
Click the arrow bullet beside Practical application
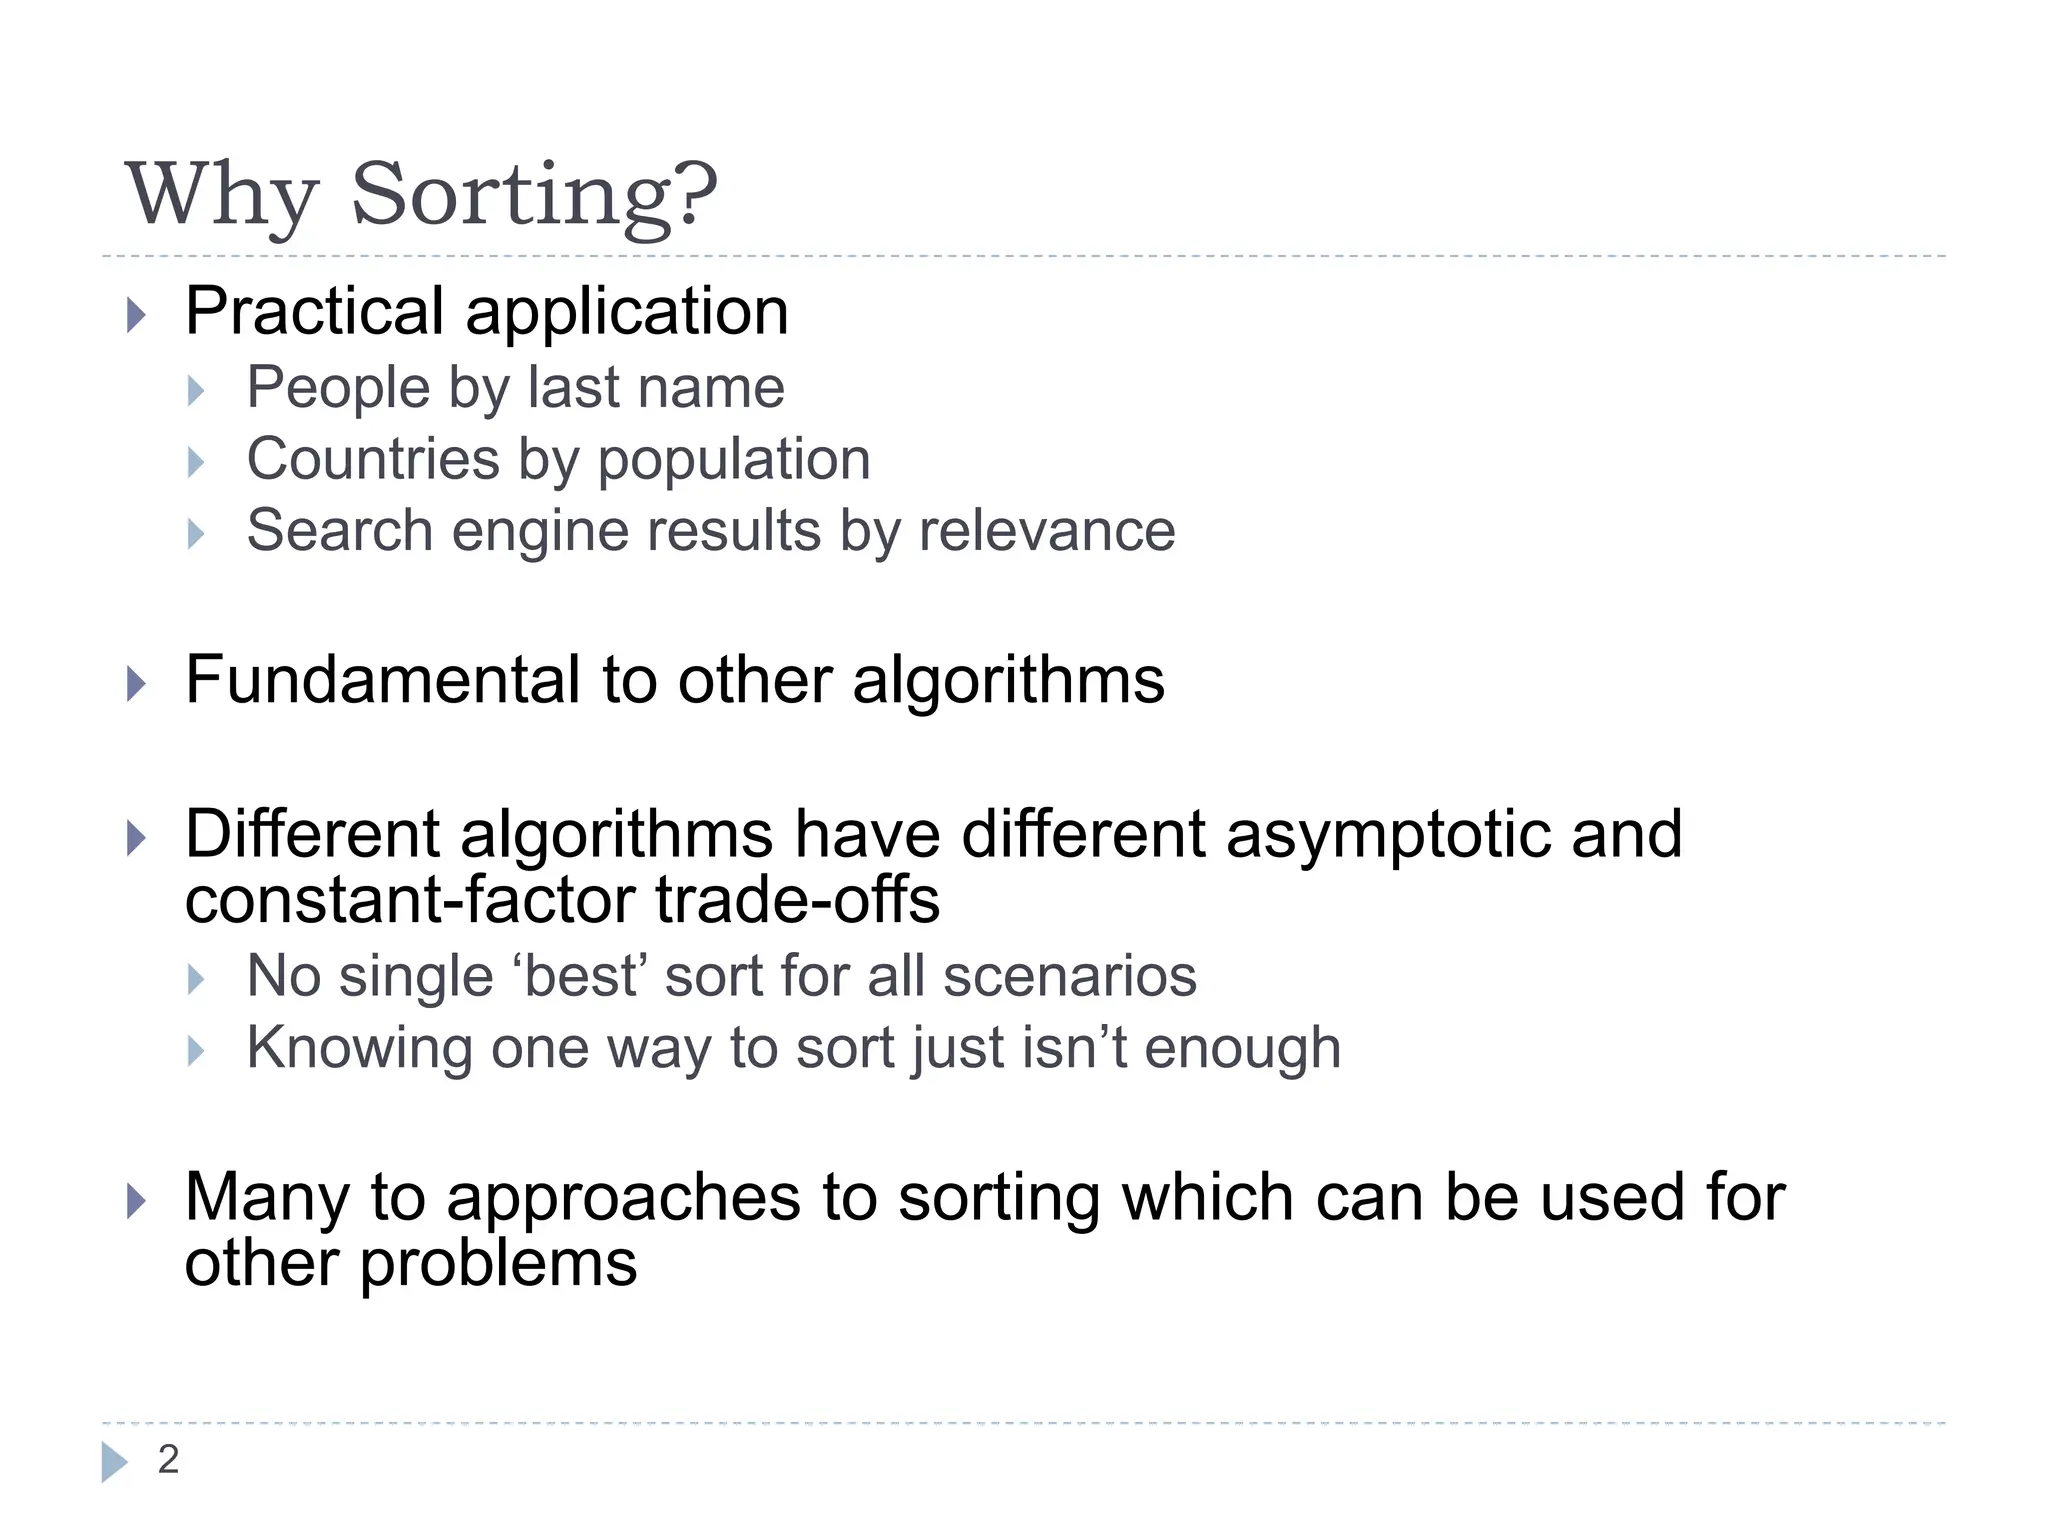[137, 315]
